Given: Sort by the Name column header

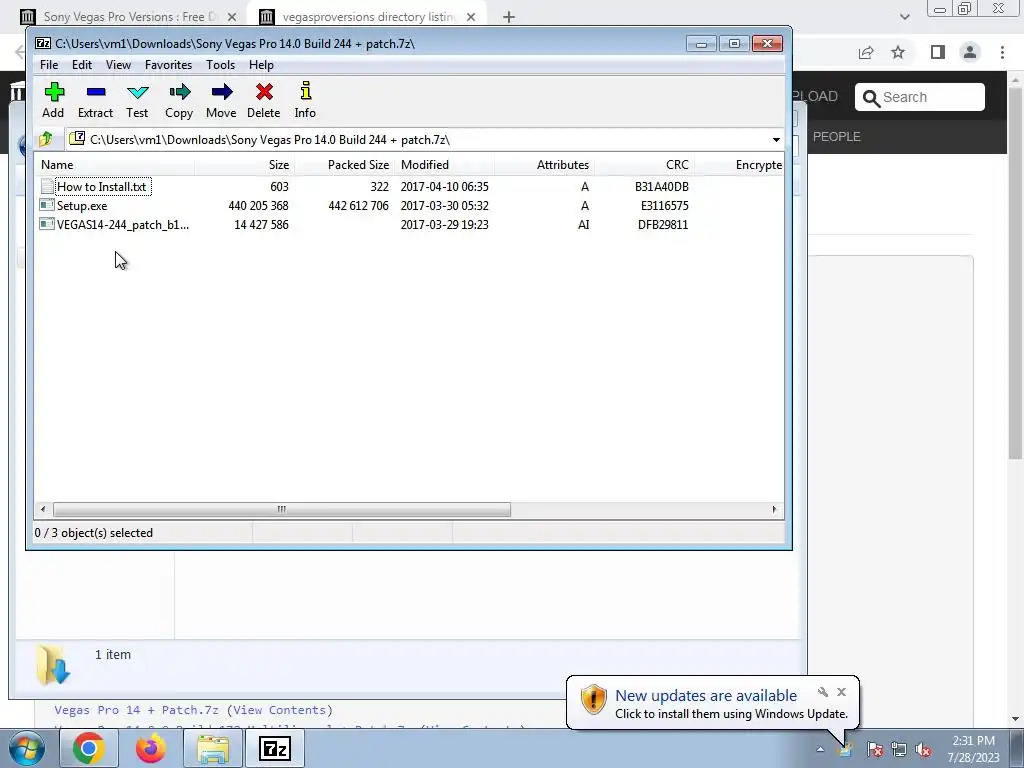Looking at the screenshot, I should pos(115,165).
